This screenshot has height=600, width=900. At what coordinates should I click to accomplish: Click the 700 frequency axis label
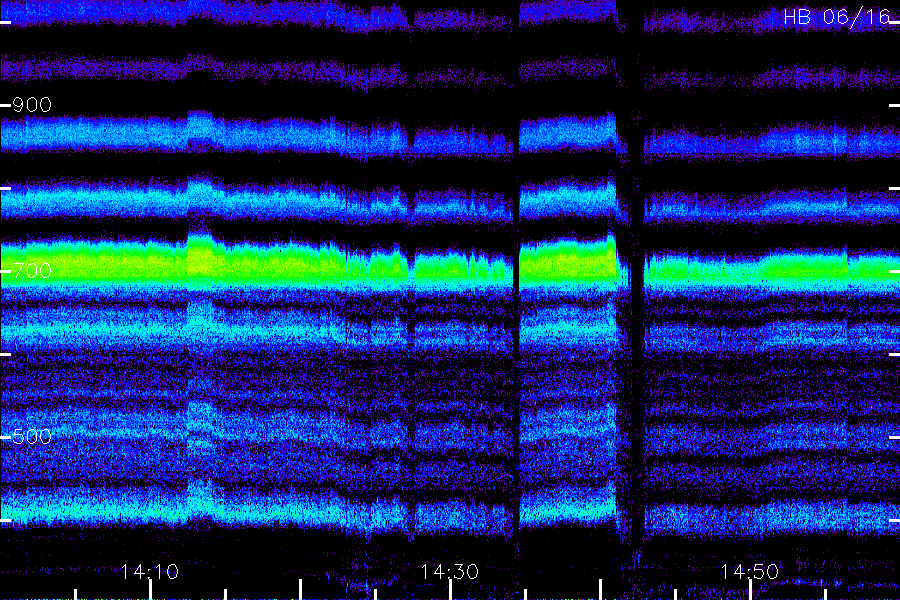pos(32,270)
